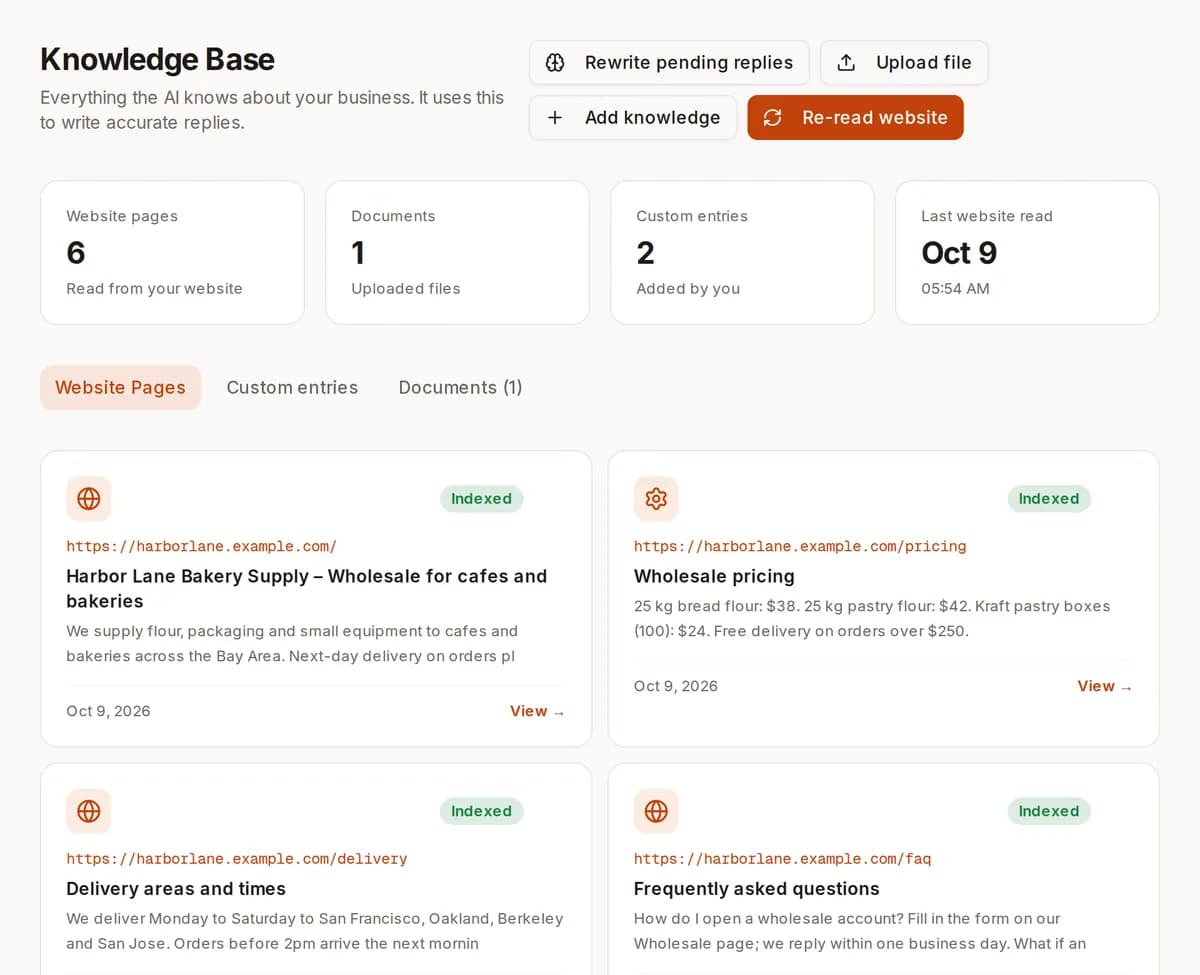
Task: Click the globe icon on the Delivery areas card
Action: point(88,811)
